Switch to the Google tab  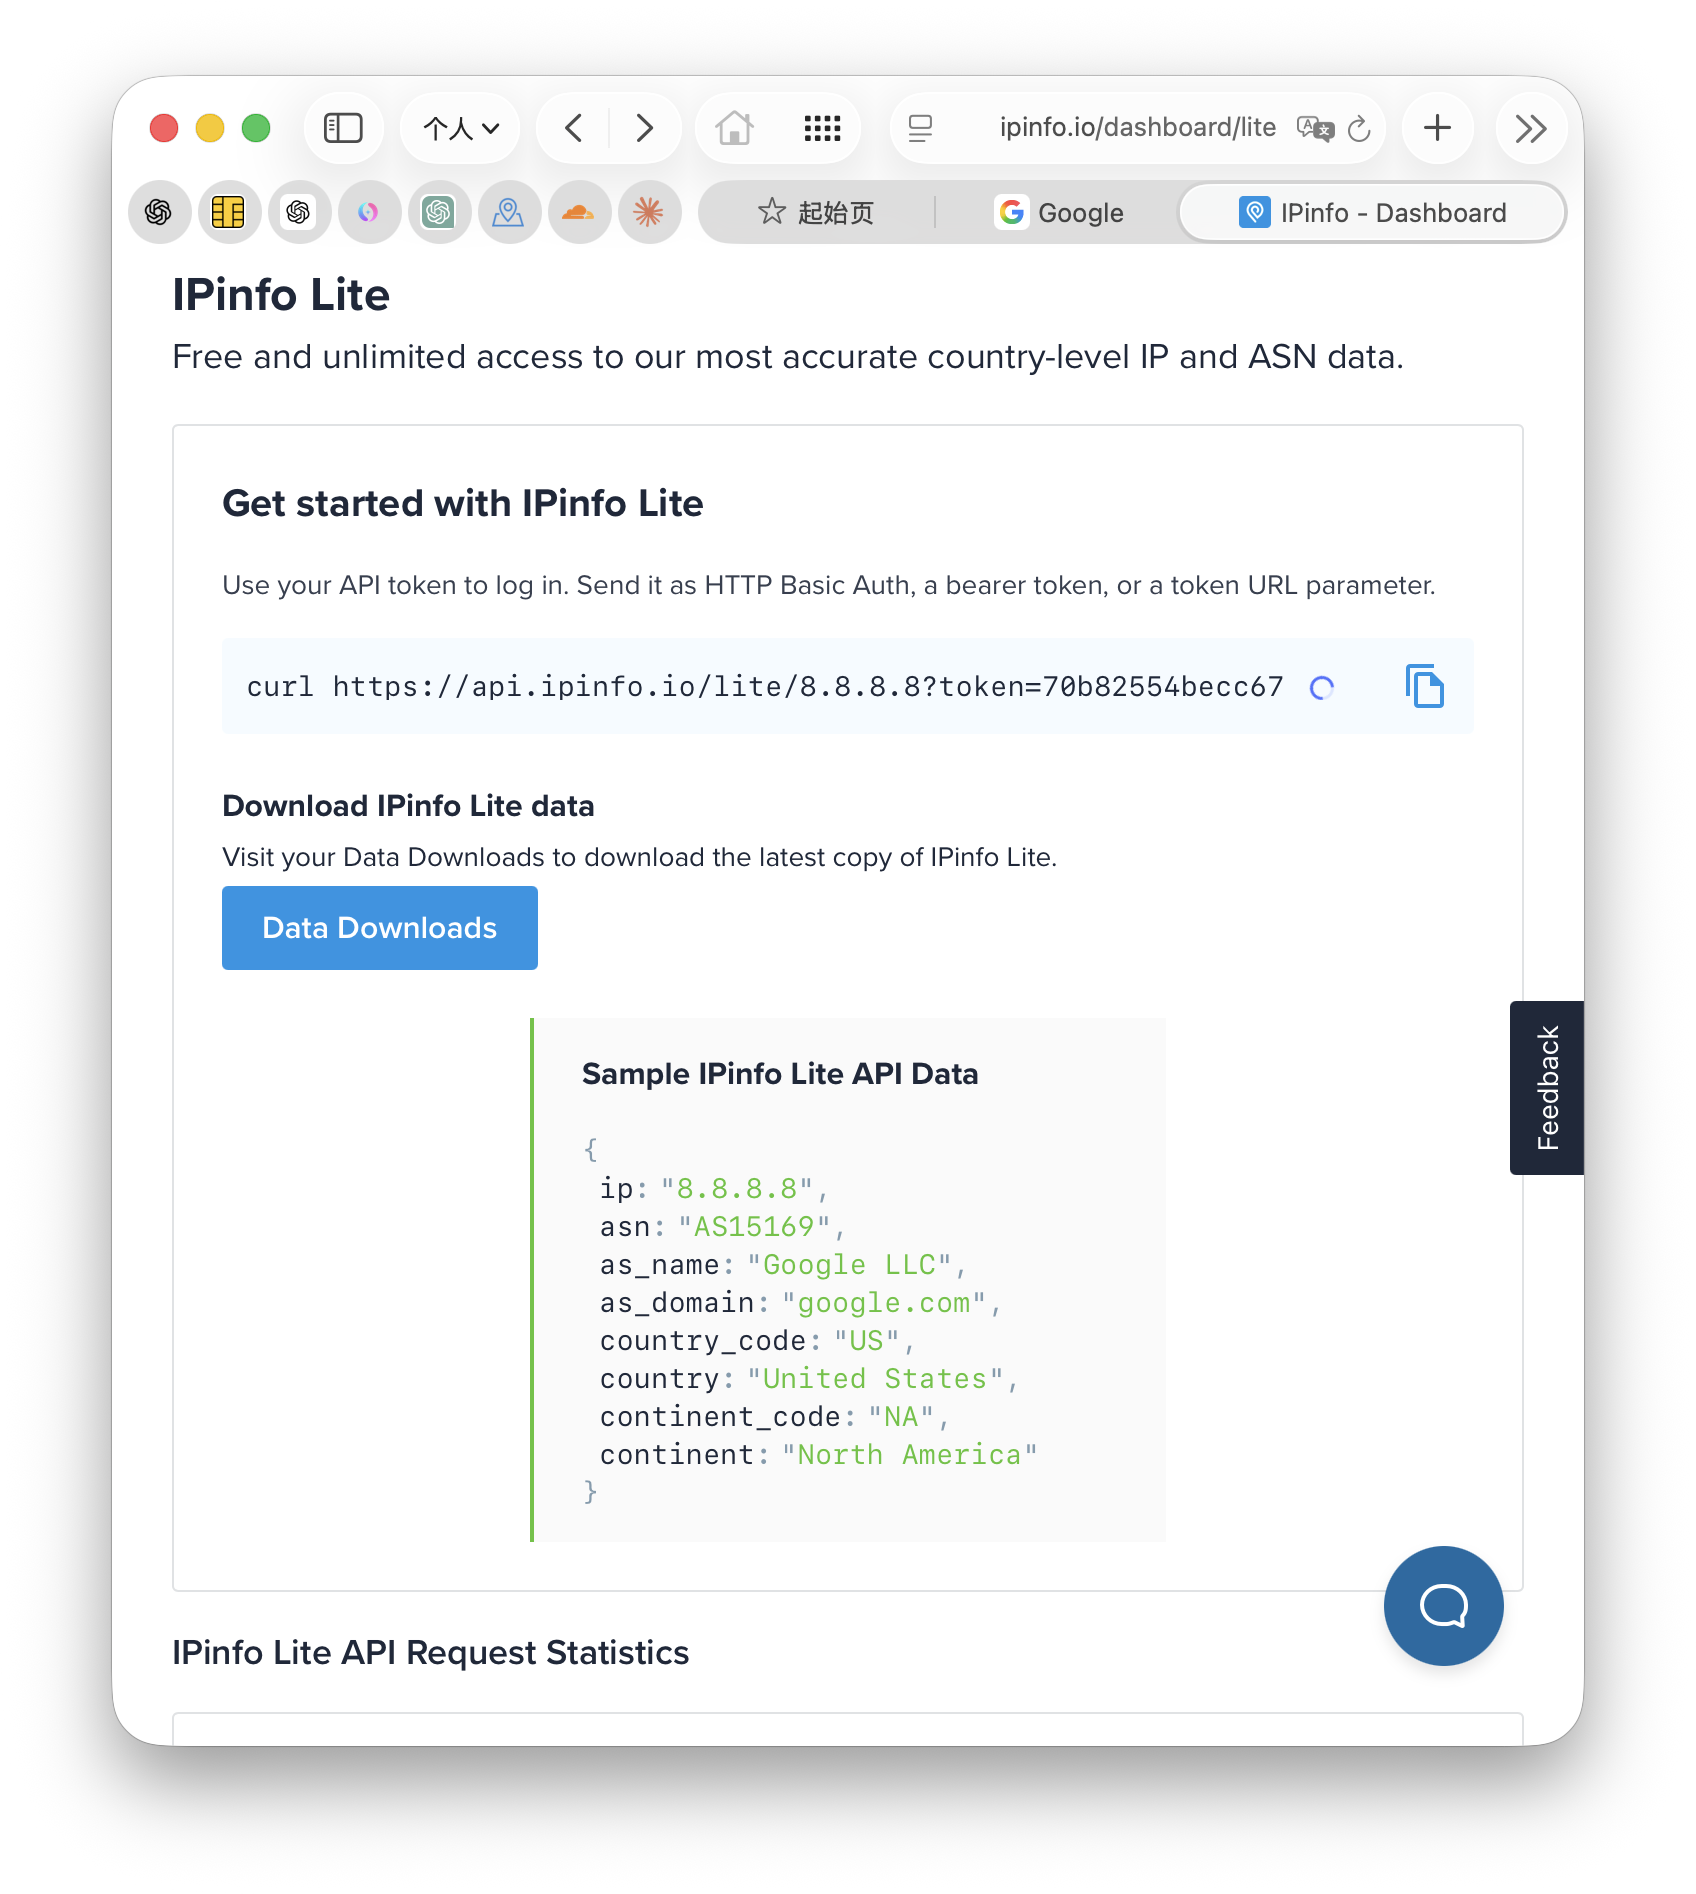pos(1059,212)
